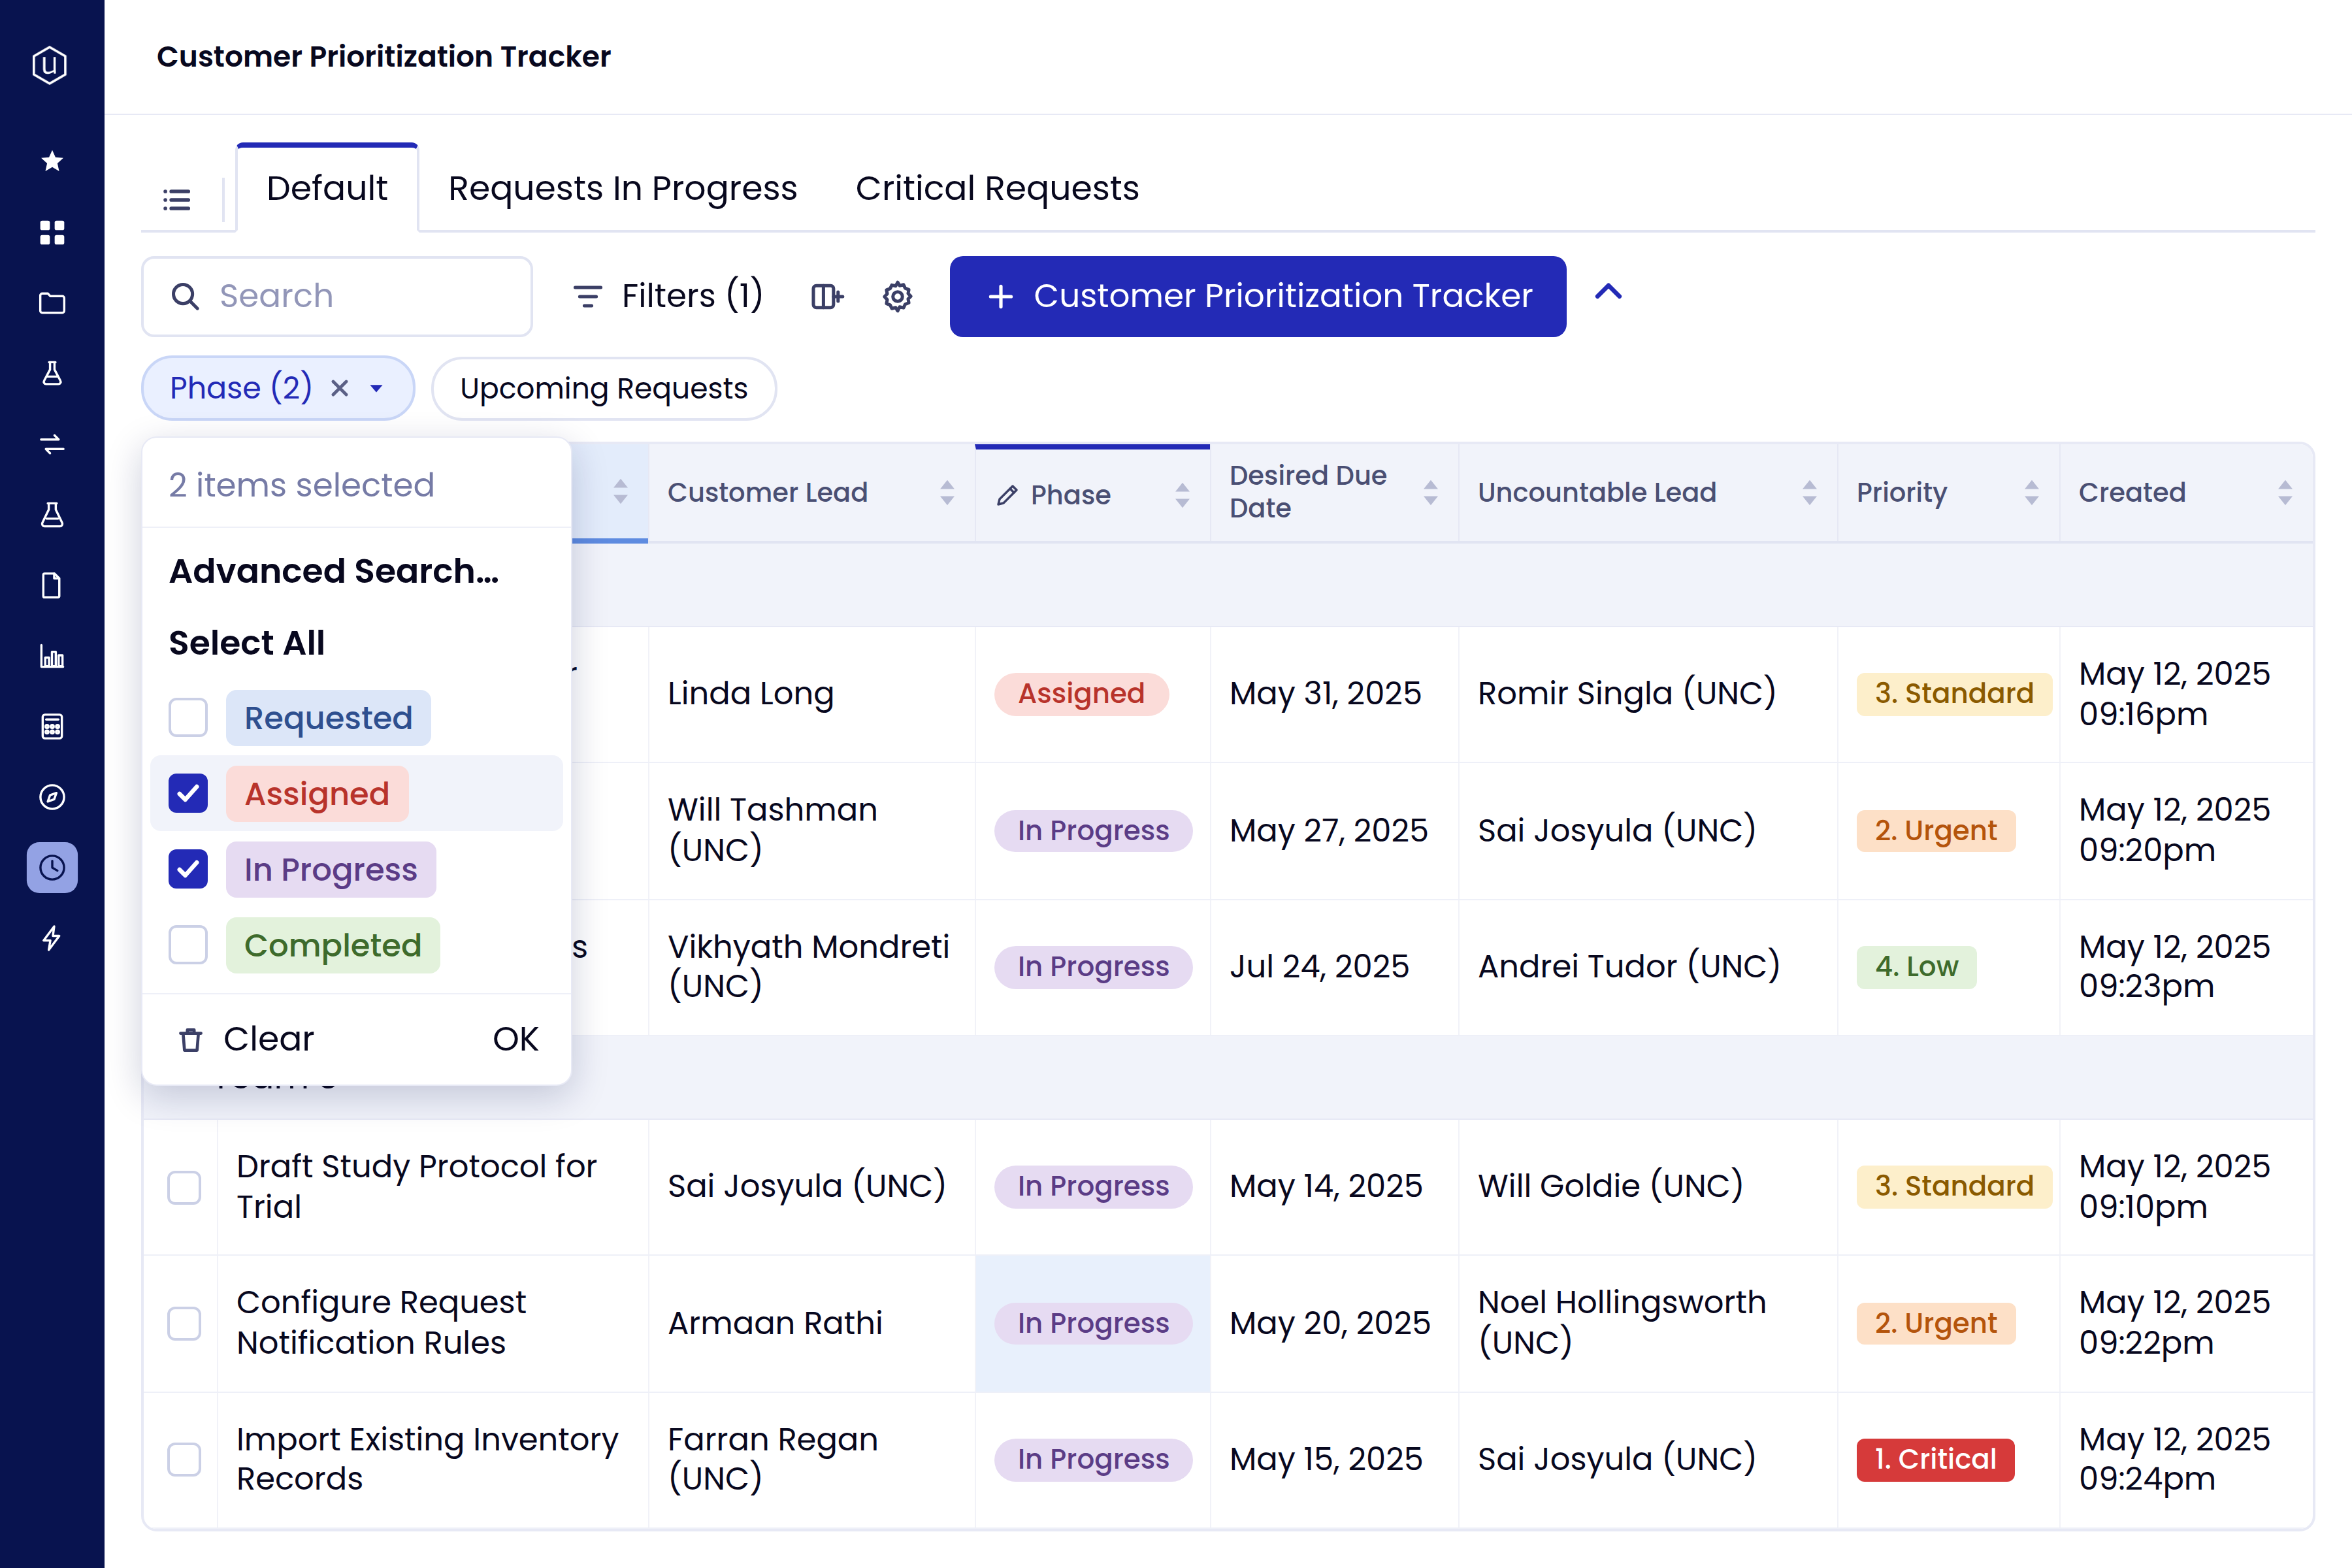Open the document page icon in sidebar
Viewport: 2352px width, 1568px height.
coord(52,585)
